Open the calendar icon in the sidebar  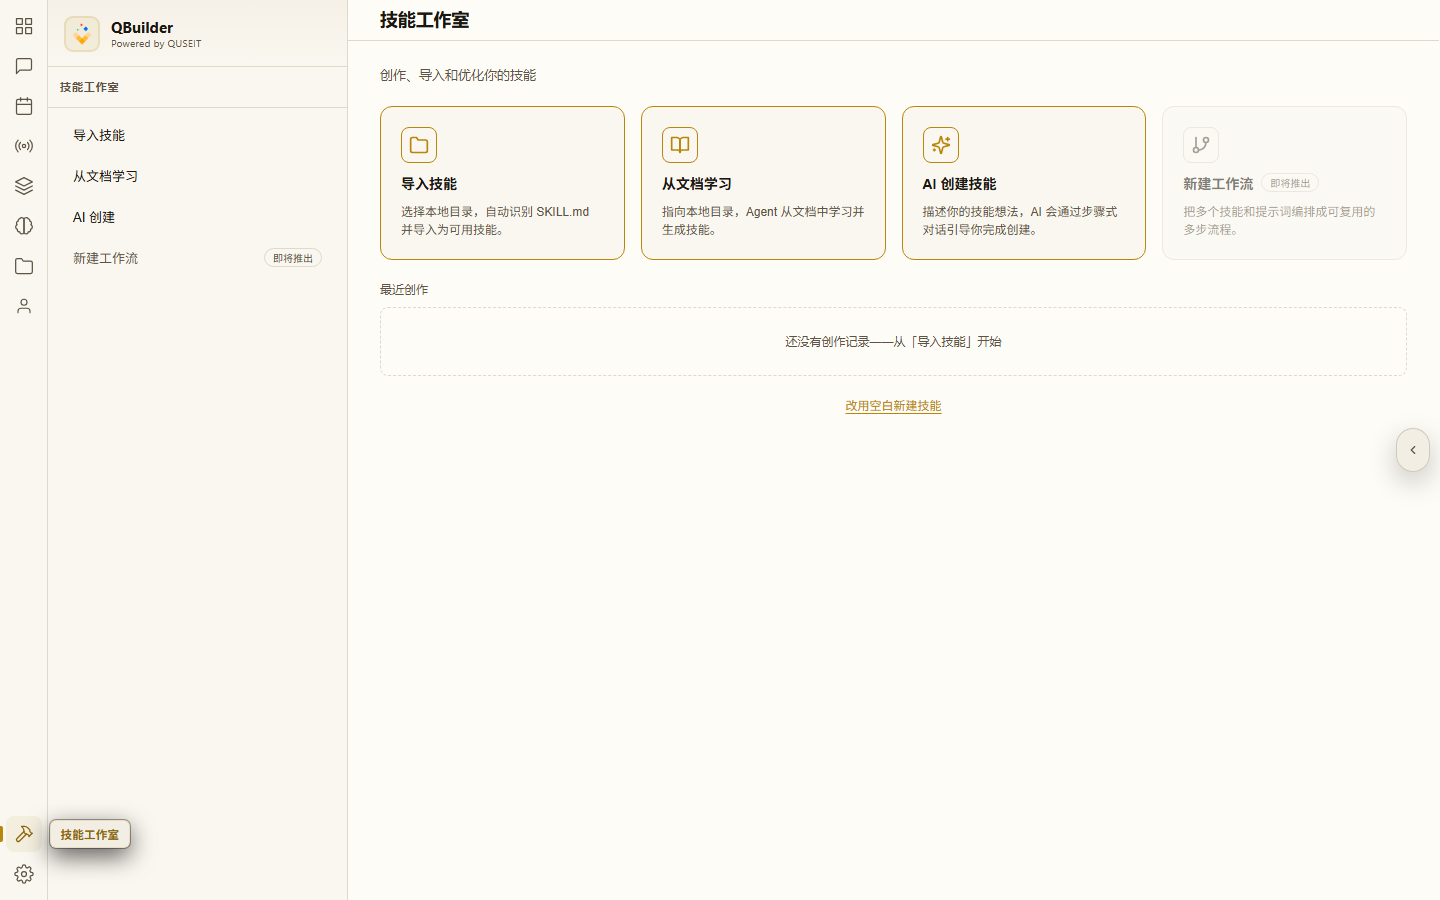[24, 106]
